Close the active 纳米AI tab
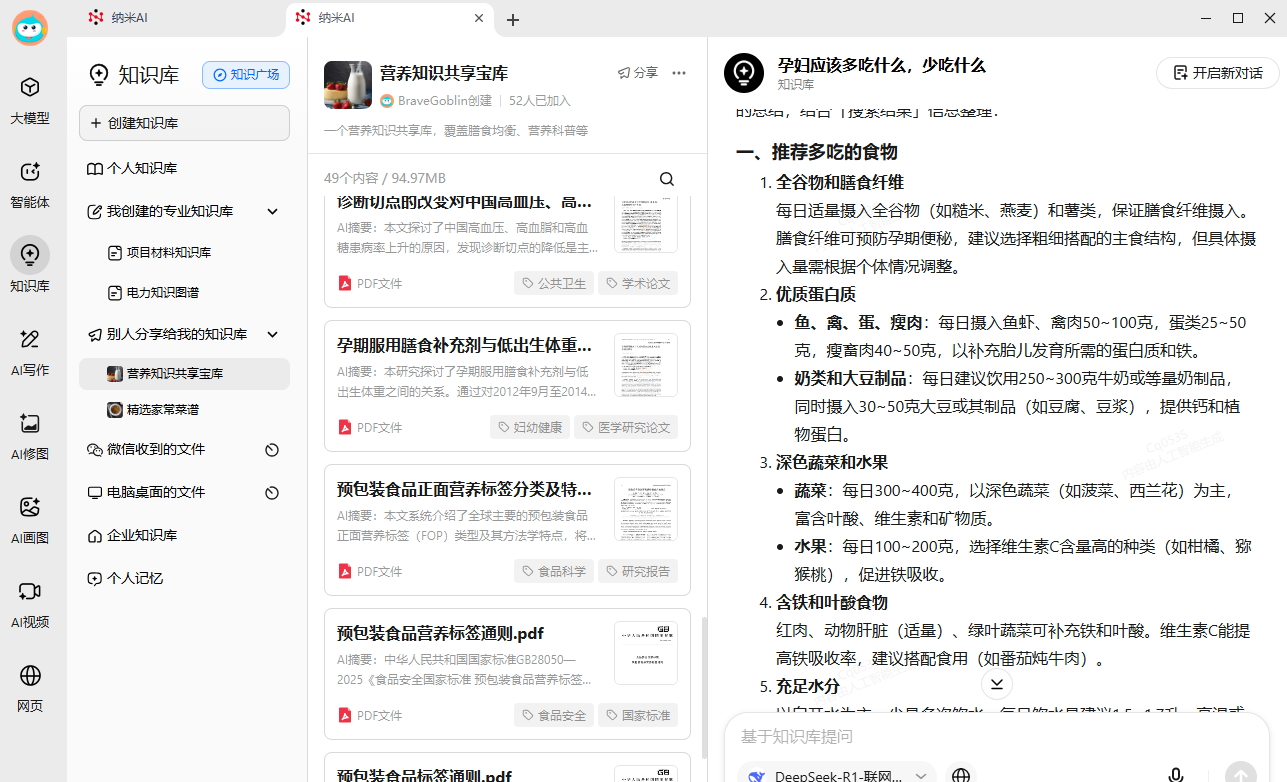The image size is (1287, 782). 479,18
